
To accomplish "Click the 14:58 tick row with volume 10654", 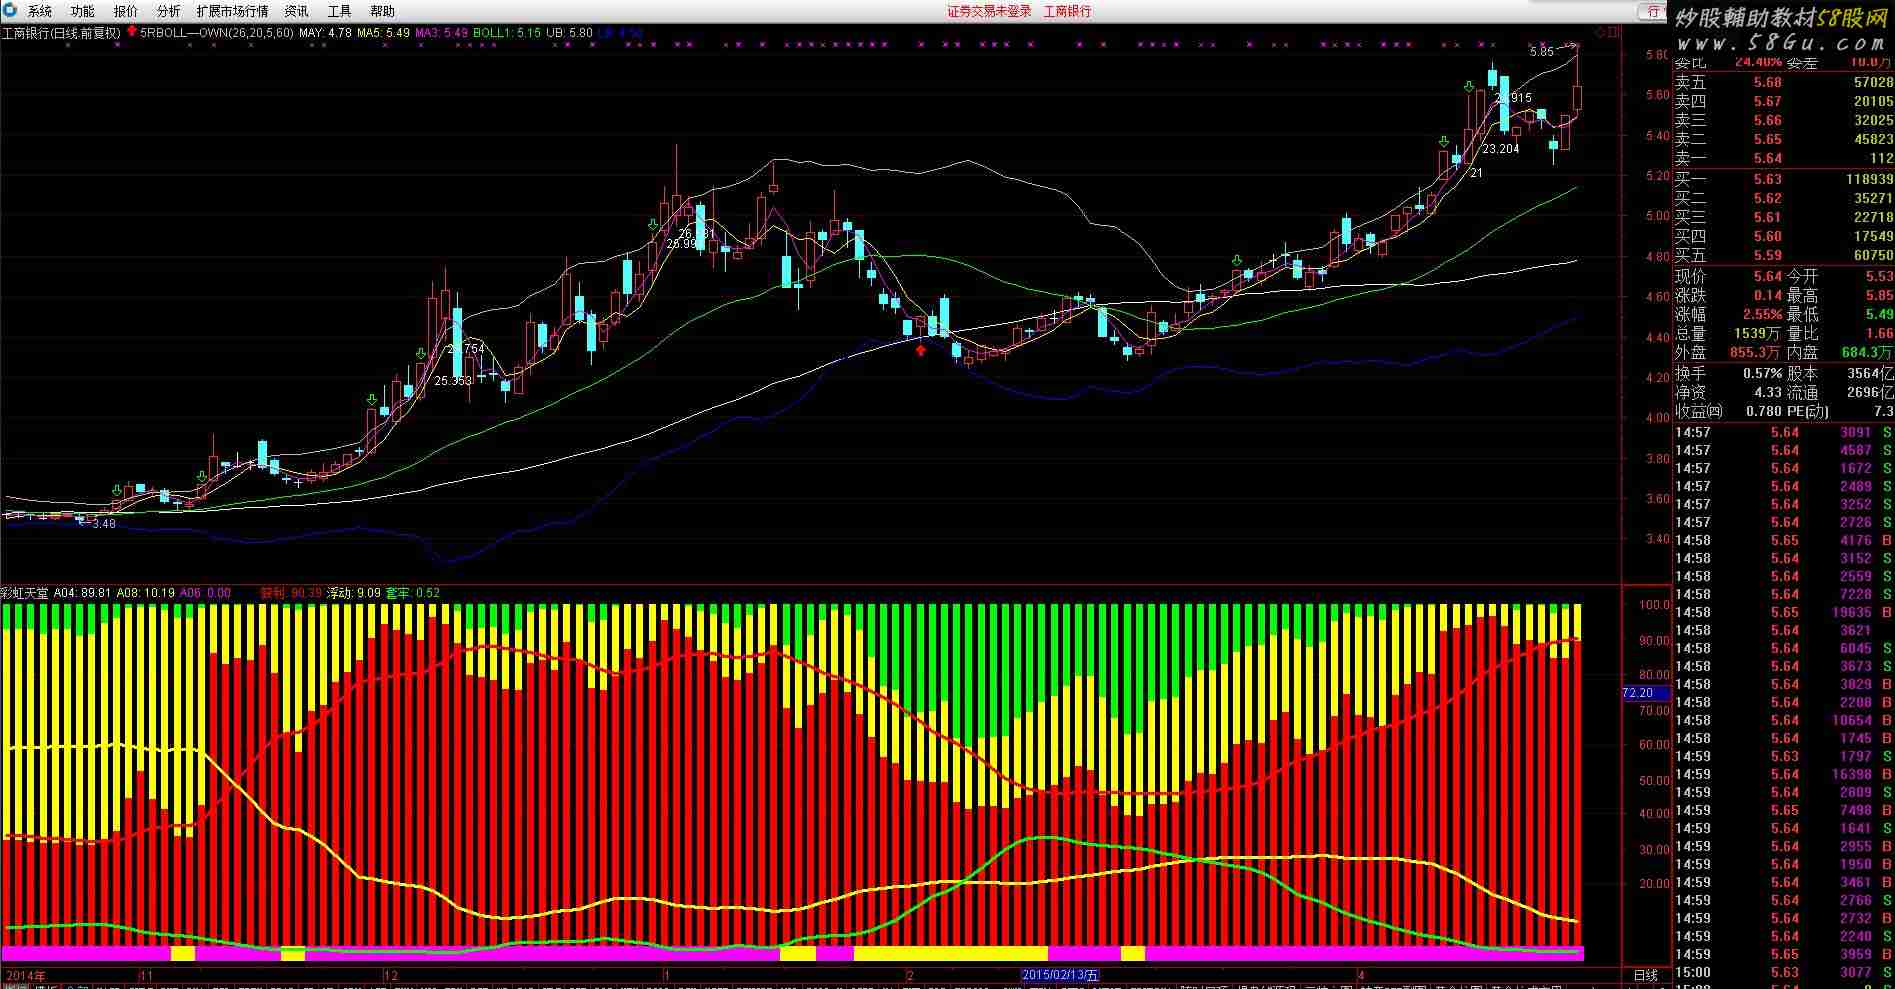I will point(1784,720).
